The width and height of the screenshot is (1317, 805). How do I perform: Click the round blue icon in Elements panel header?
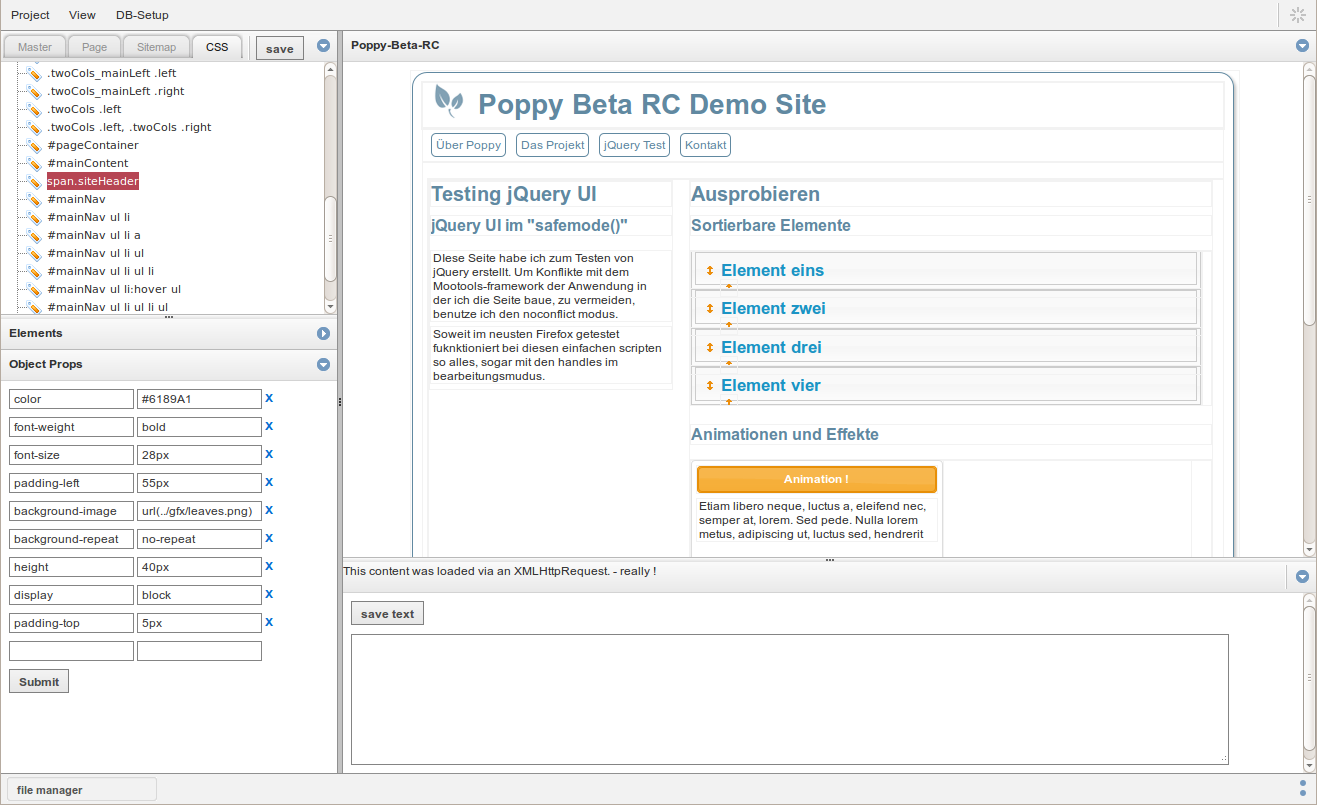tap(323, 333)
